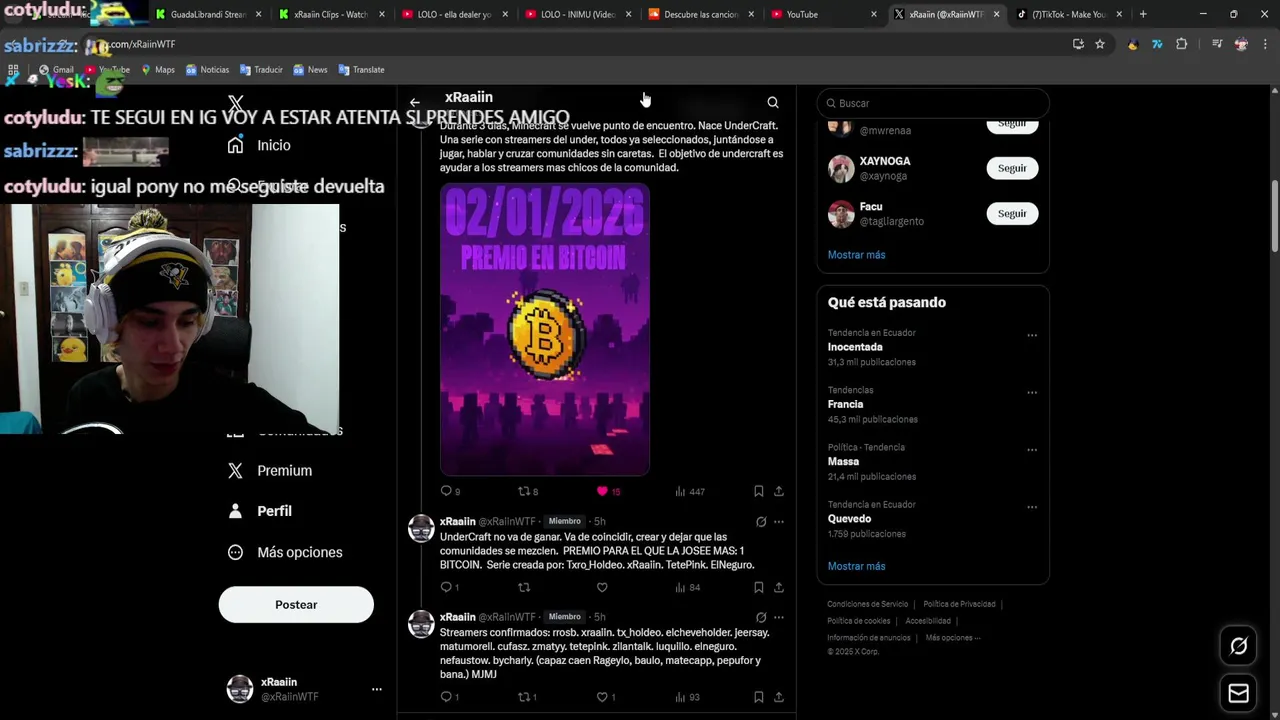Switch to the xRaaiin Clips browser tab

coord(330,14)
